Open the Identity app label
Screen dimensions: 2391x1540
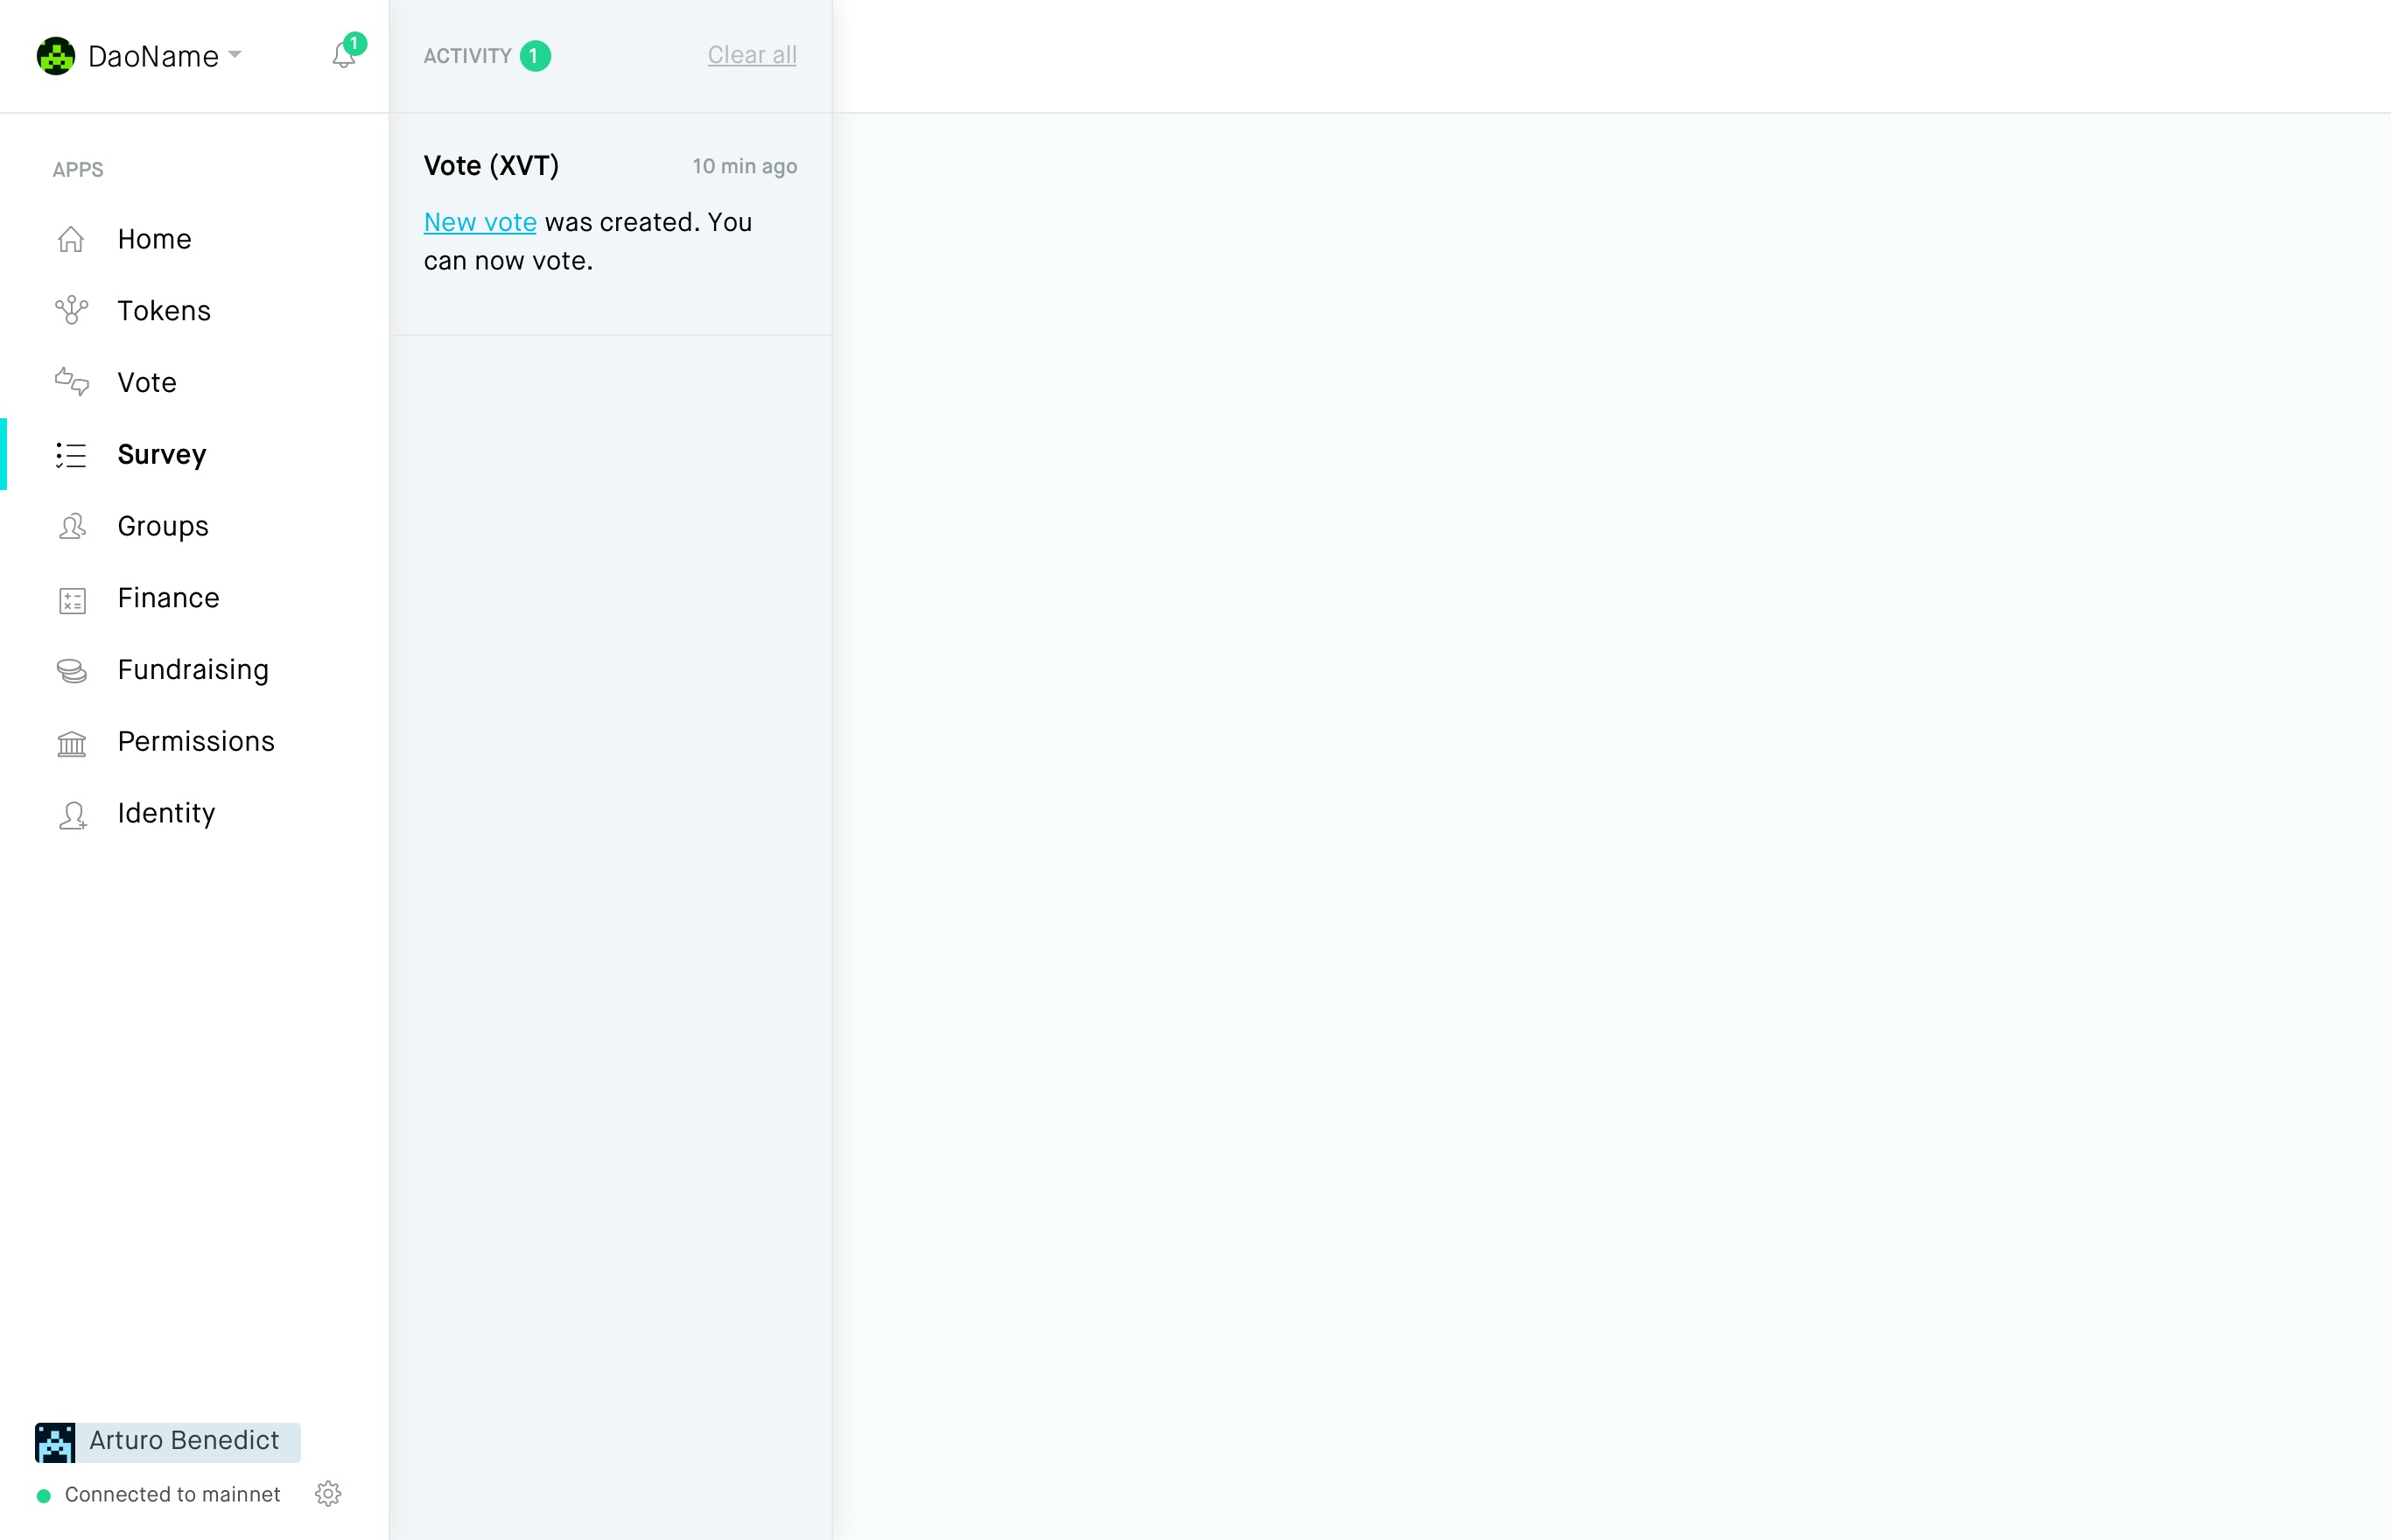pos(166,814)
